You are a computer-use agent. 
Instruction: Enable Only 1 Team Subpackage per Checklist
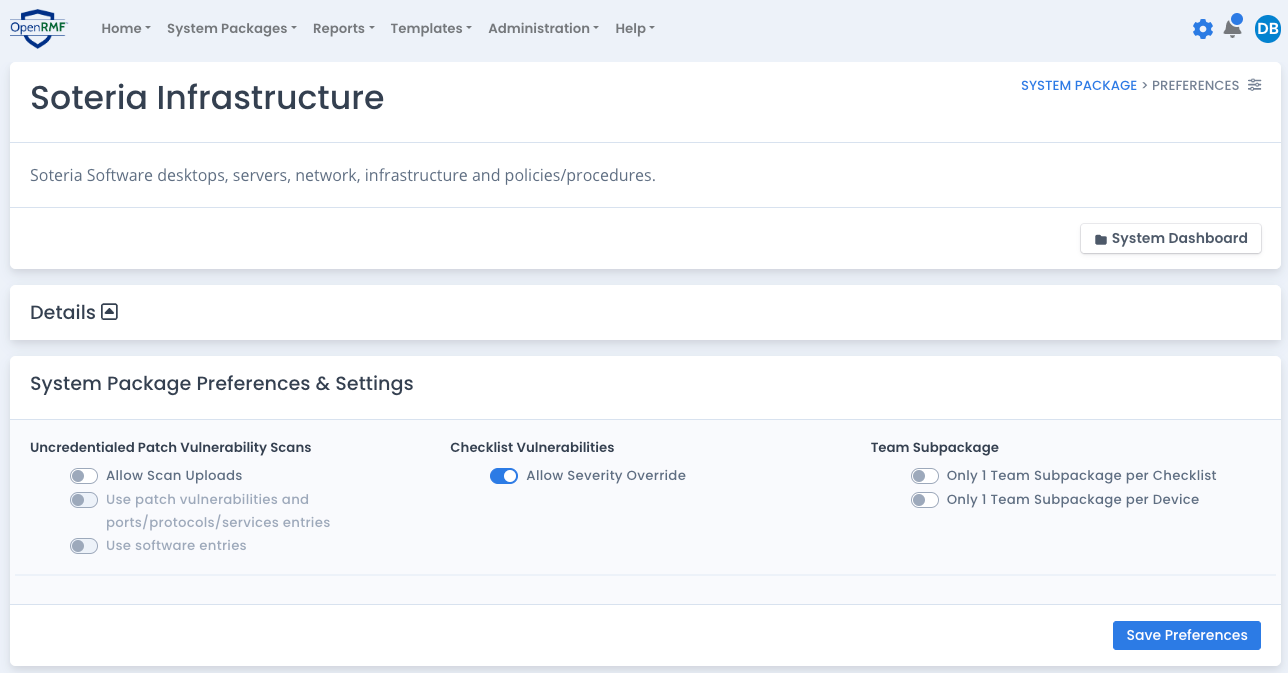[925, 476]
